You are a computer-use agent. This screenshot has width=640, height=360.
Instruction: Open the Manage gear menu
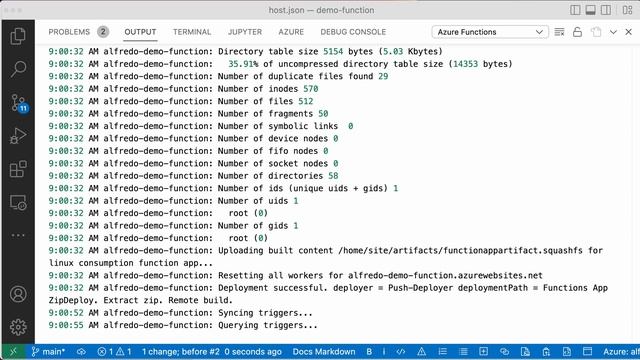[18, 327]
